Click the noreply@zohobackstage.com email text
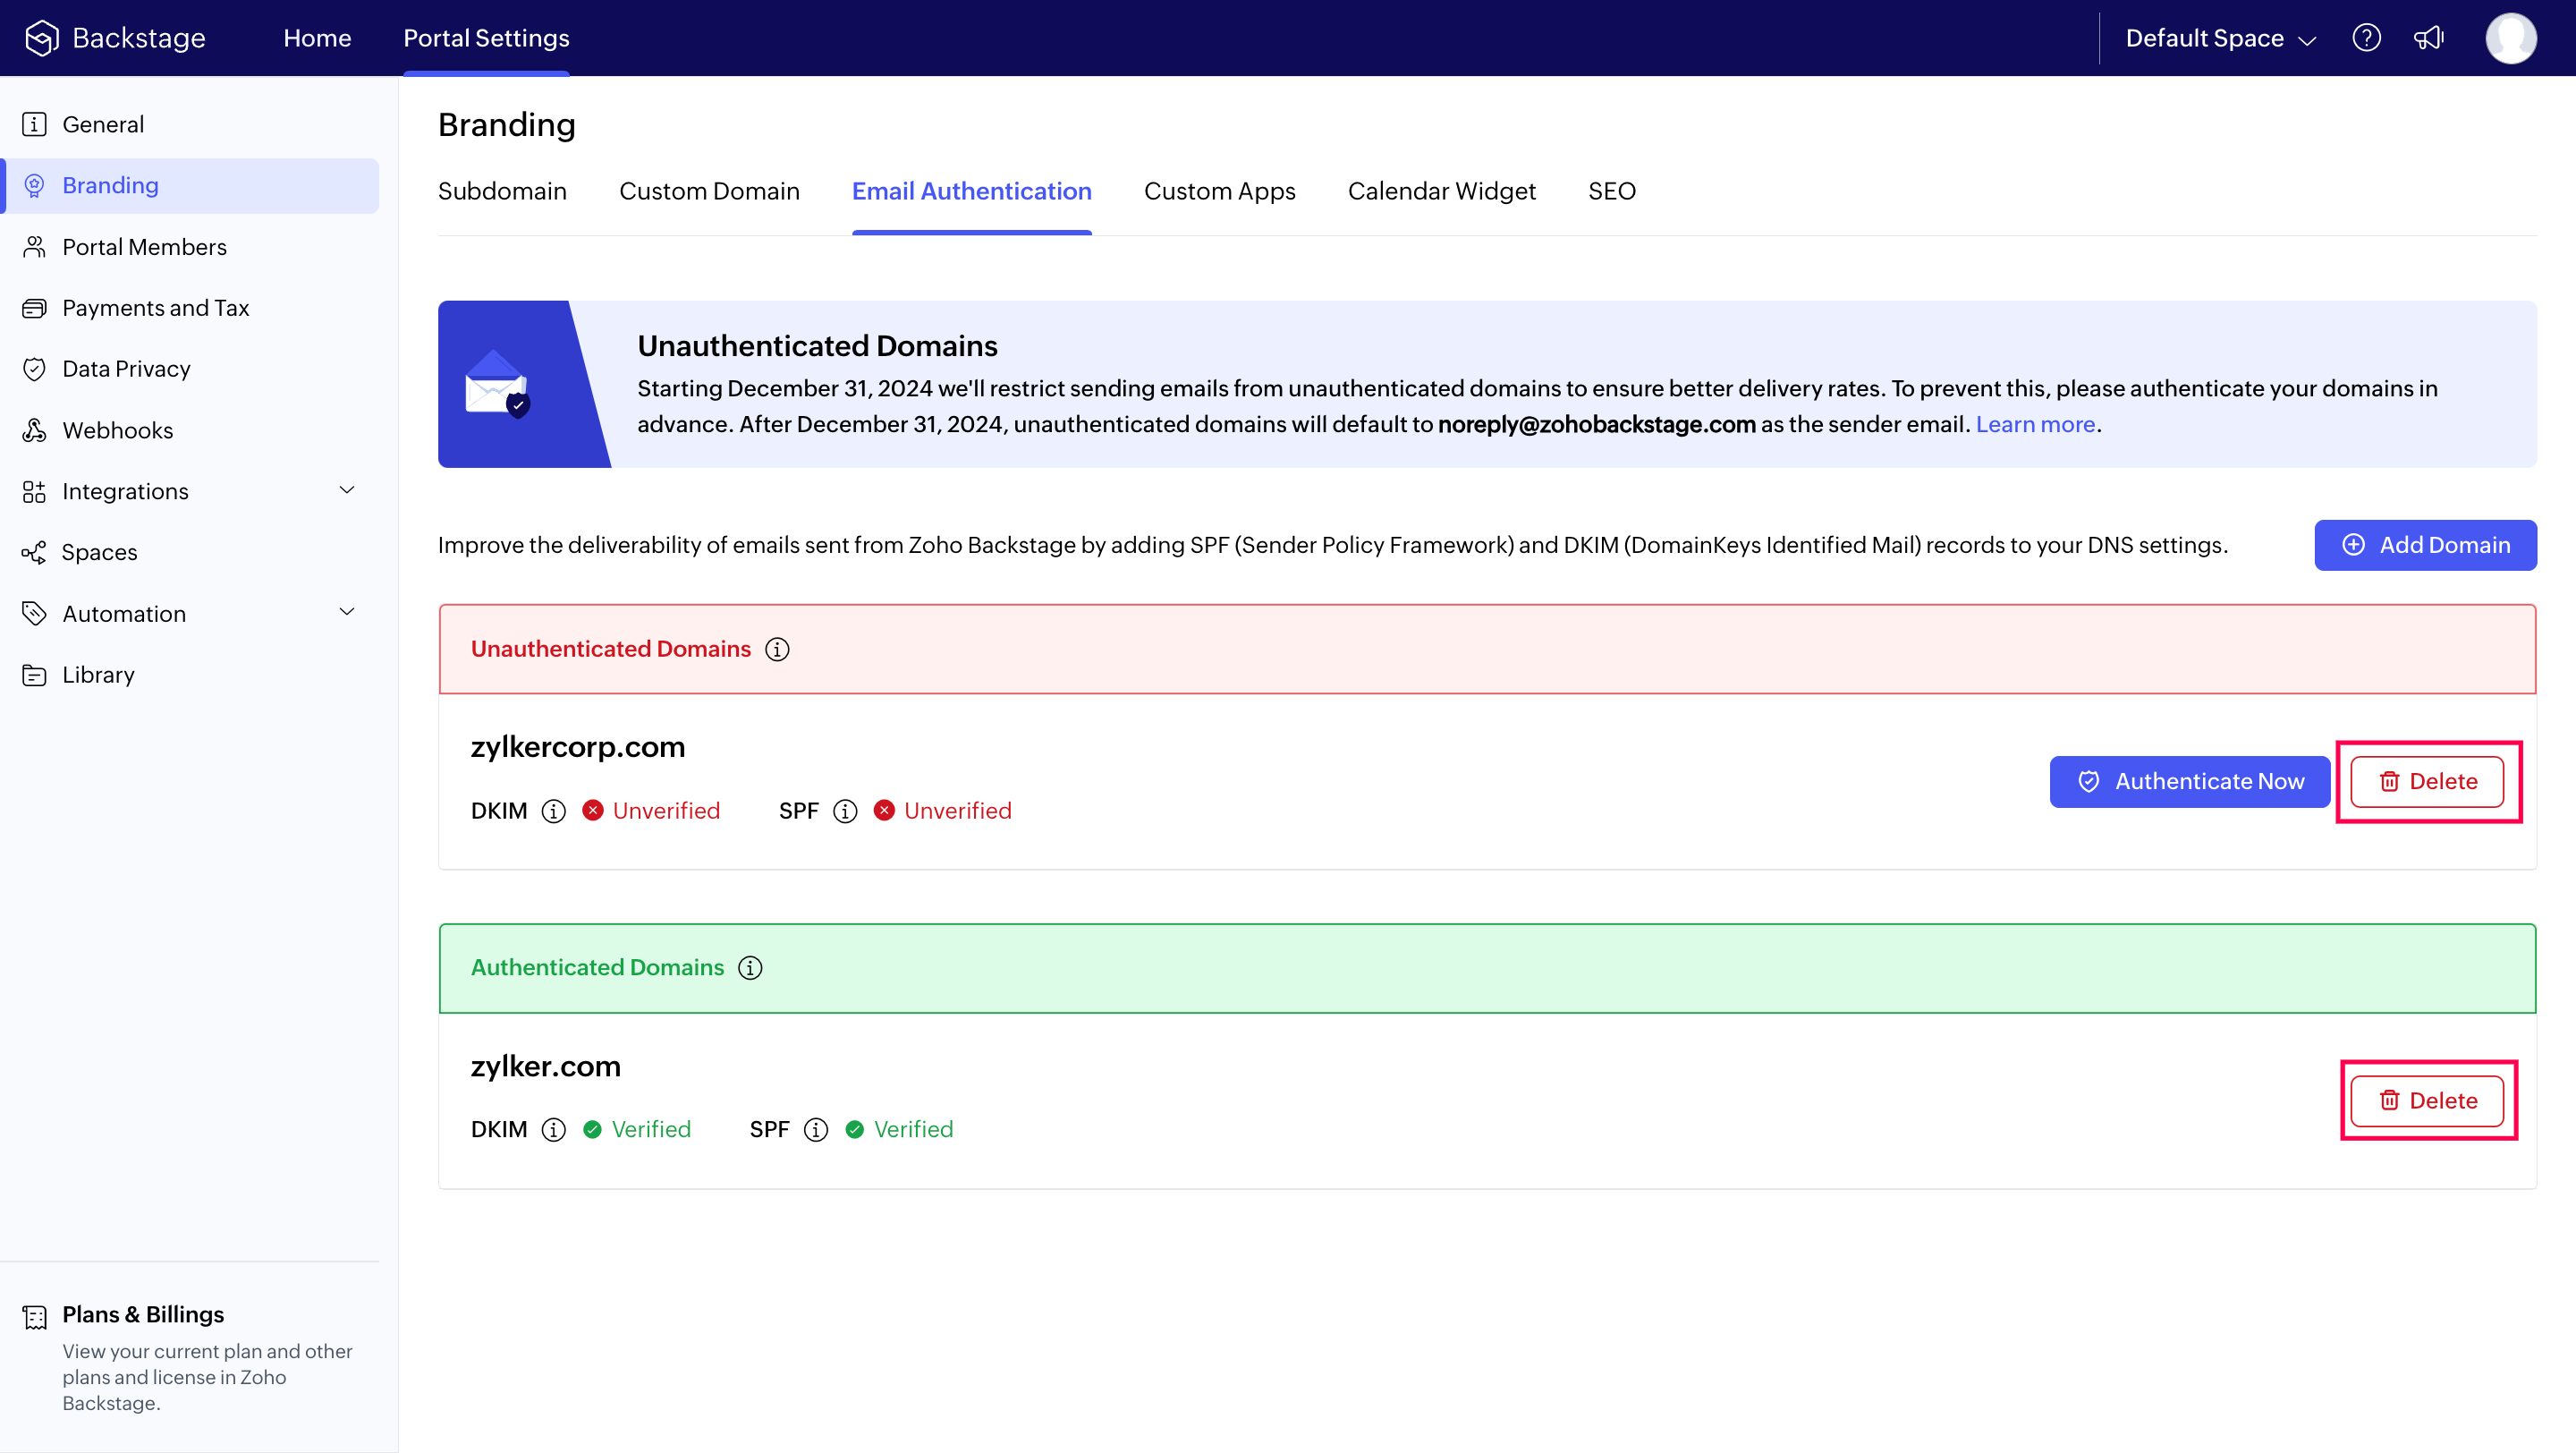 [x=1596, y=424]
